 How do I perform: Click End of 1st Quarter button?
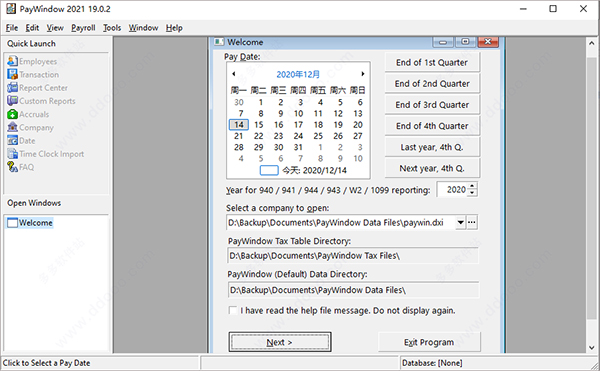[x=432, y=62]
